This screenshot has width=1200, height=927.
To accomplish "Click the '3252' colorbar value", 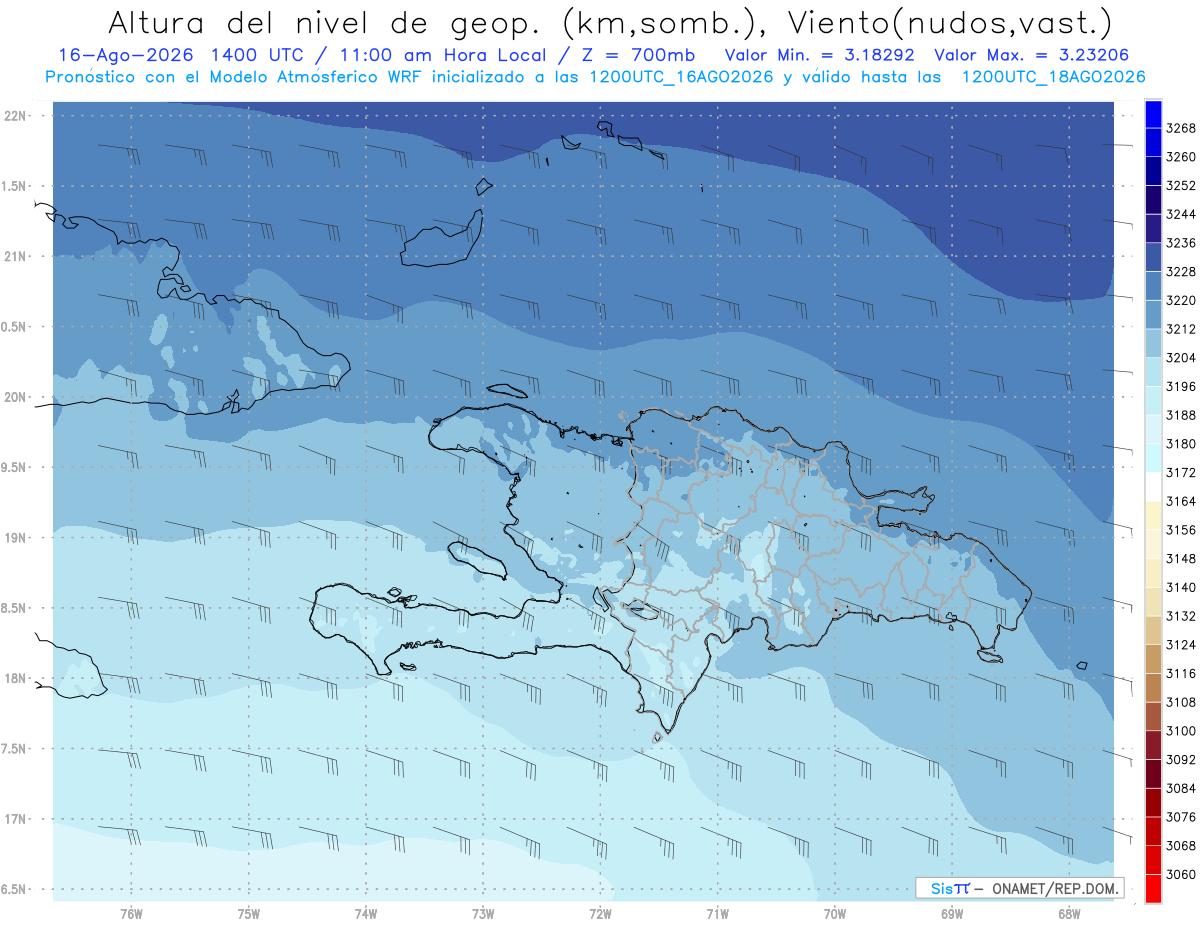I will [1181, 186].
